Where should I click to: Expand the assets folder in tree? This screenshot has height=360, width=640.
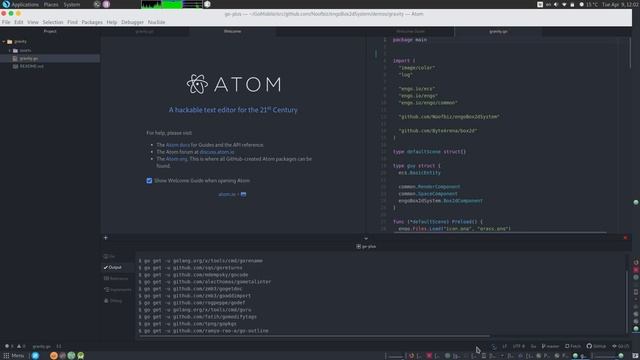[10, 51]
